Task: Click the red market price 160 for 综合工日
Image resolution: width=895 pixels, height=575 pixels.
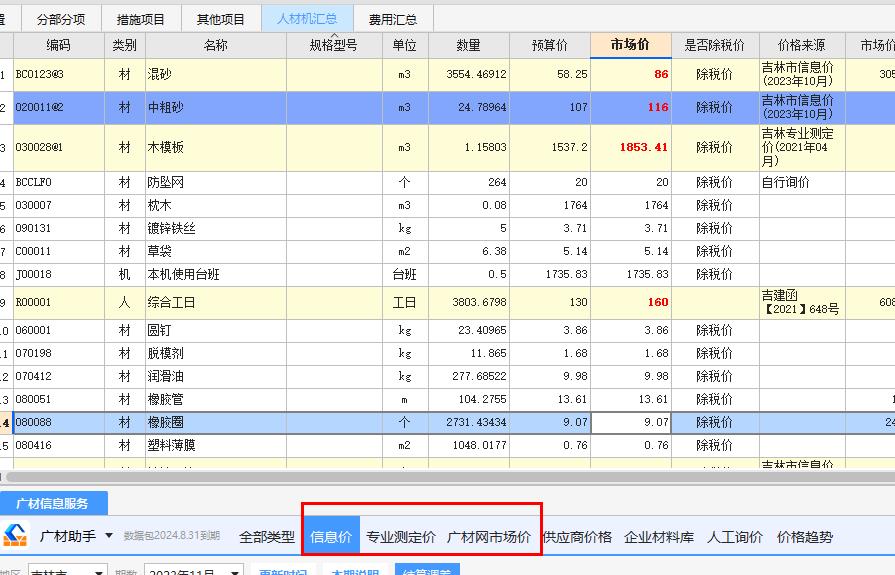Action: pos(631,302)
